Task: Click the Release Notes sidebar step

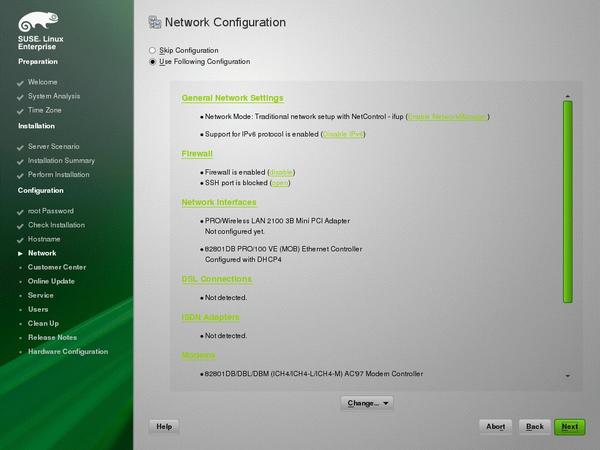Action: (x=52, y=338)
